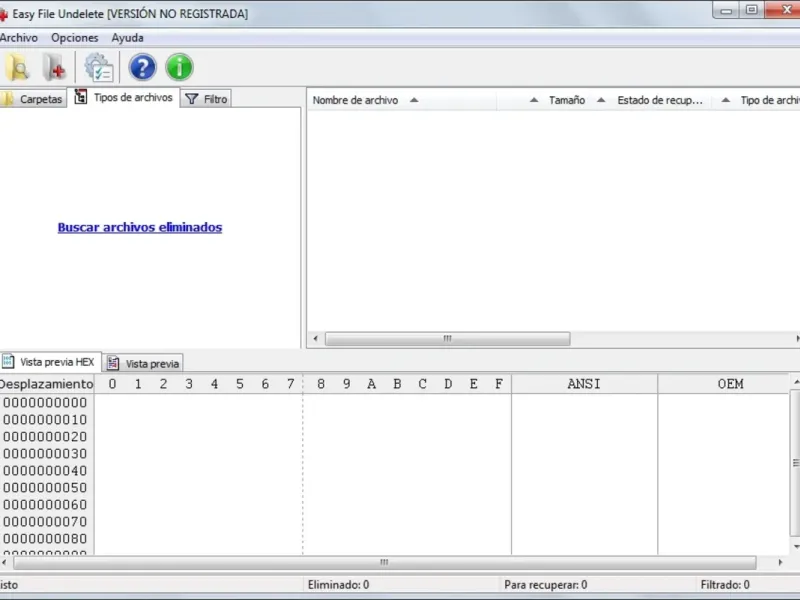
Task: Click offset row 0000000000
Action: click(x=45, y=403)
